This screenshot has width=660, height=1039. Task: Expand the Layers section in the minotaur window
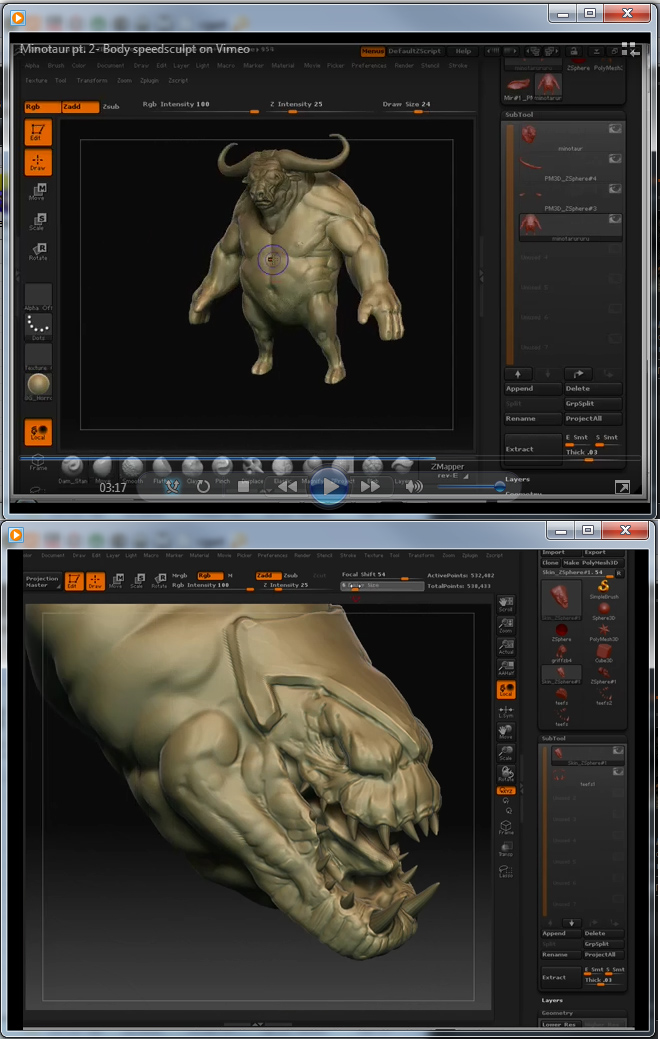point(518,479)
